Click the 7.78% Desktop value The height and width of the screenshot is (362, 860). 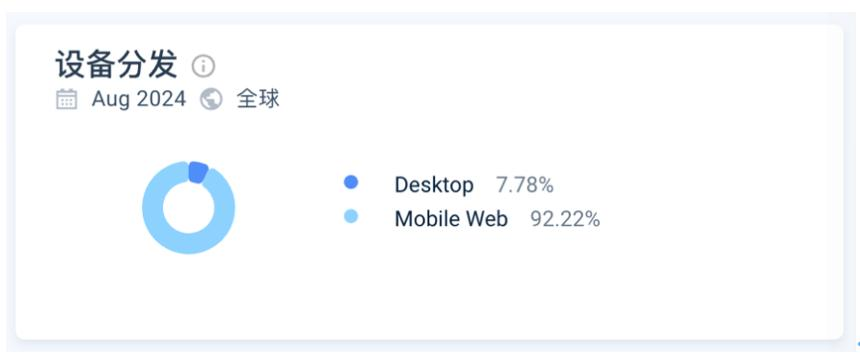click(x=525, y=185)
